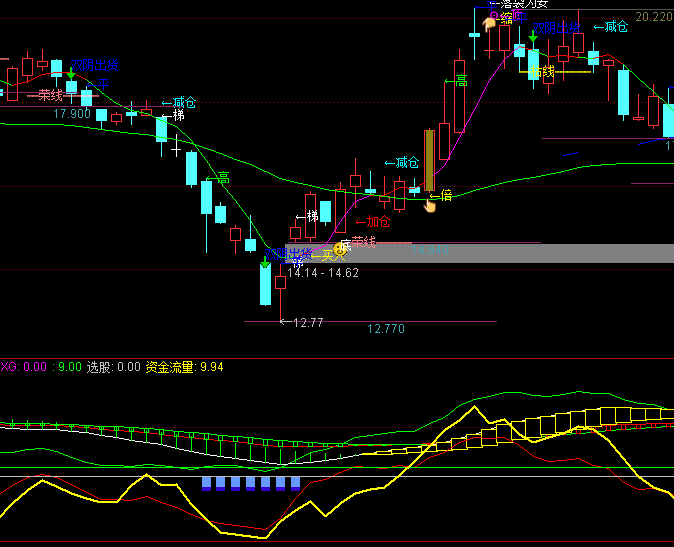Viewport: 674px width, 547px height.
Task: Click the red 加仓 add-position label
Action: (x=373, y=222)
